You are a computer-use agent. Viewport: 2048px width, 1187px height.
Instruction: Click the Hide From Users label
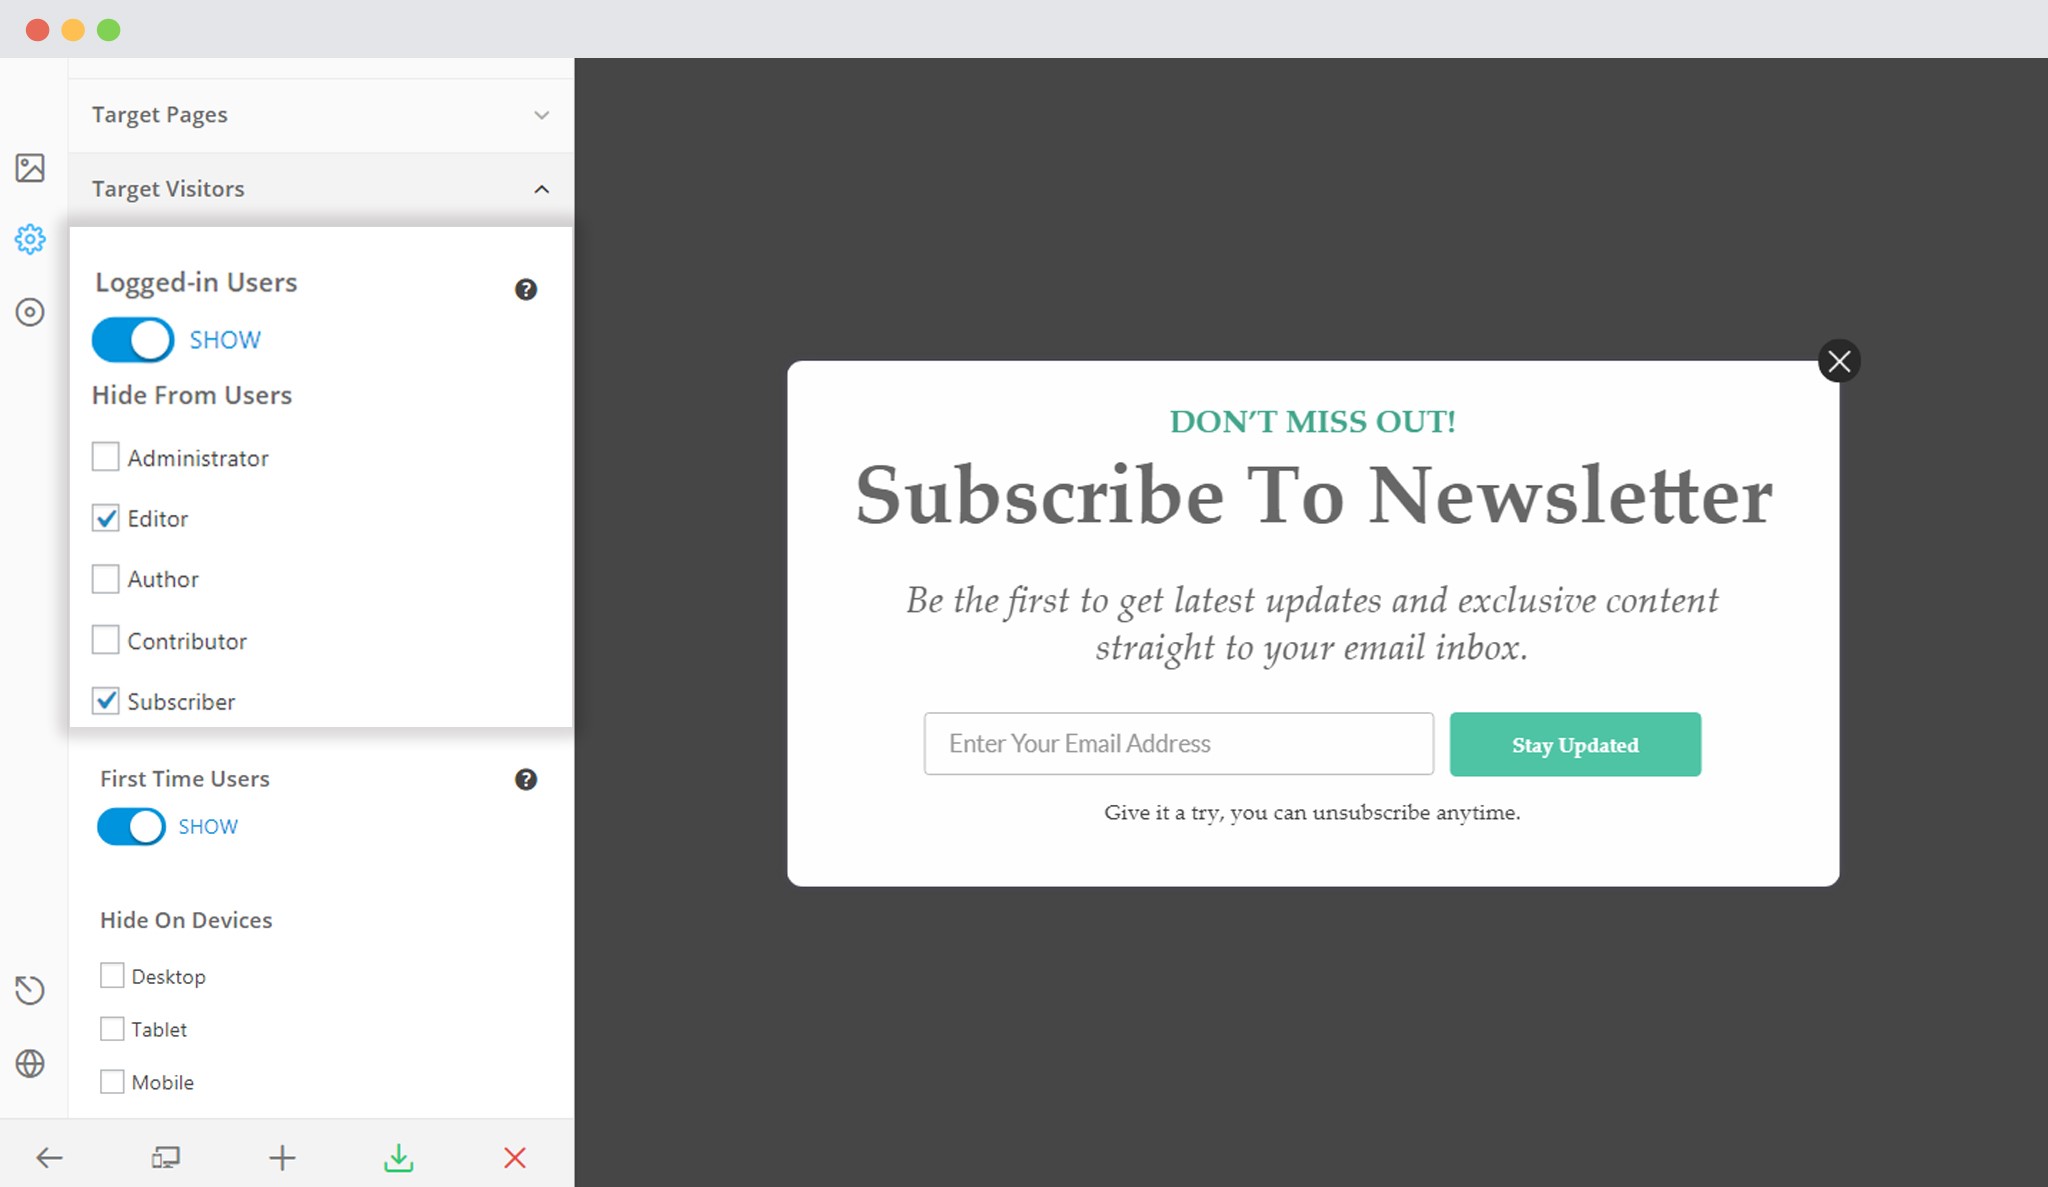point(192,395)
